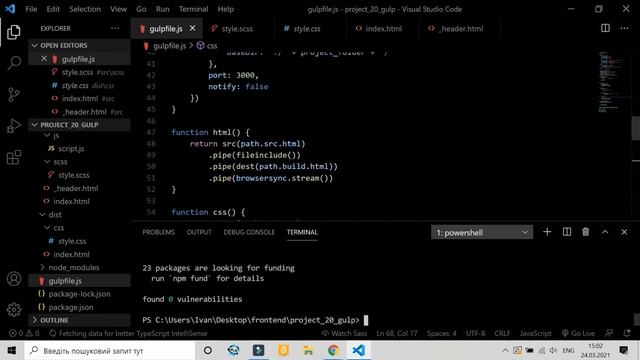This screenshot has height=360, width=640.
Task: Expand the node_modules folder
Action: click(69, 267)
